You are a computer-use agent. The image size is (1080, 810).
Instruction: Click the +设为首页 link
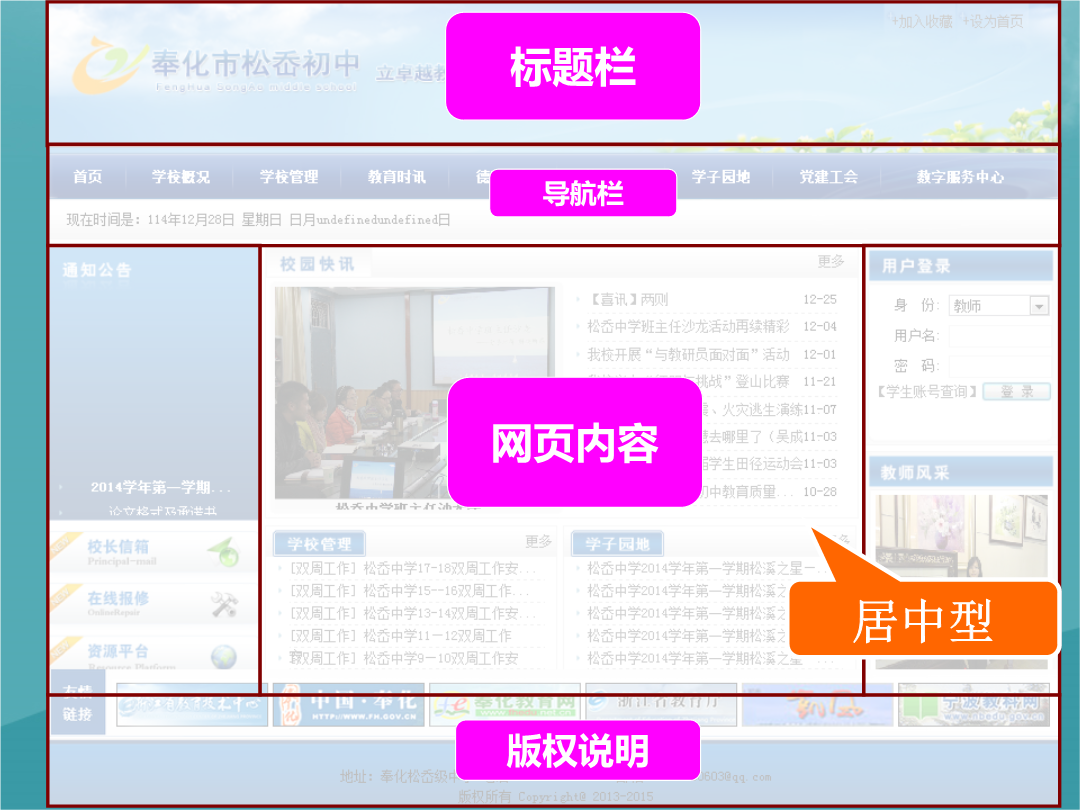[993, 22]
